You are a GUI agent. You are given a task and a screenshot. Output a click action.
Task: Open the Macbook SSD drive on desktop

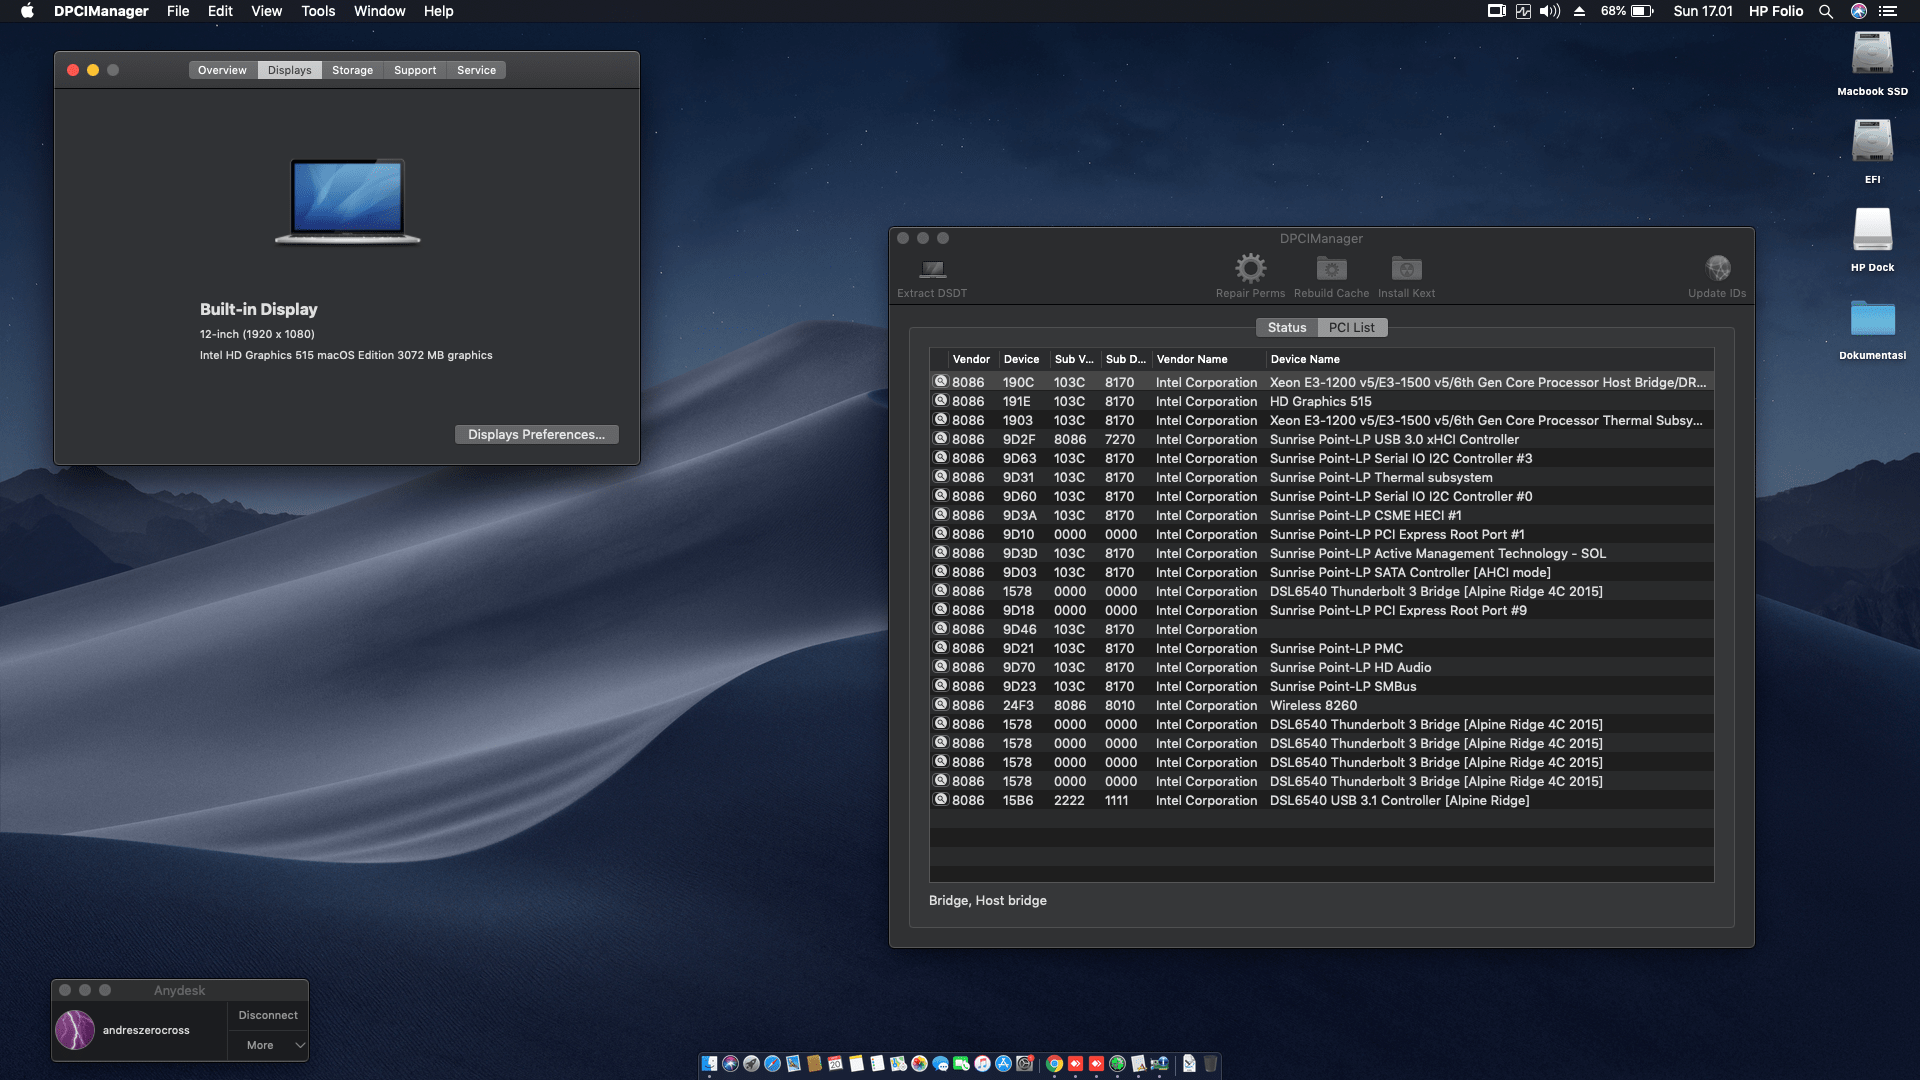[1872, 54]
